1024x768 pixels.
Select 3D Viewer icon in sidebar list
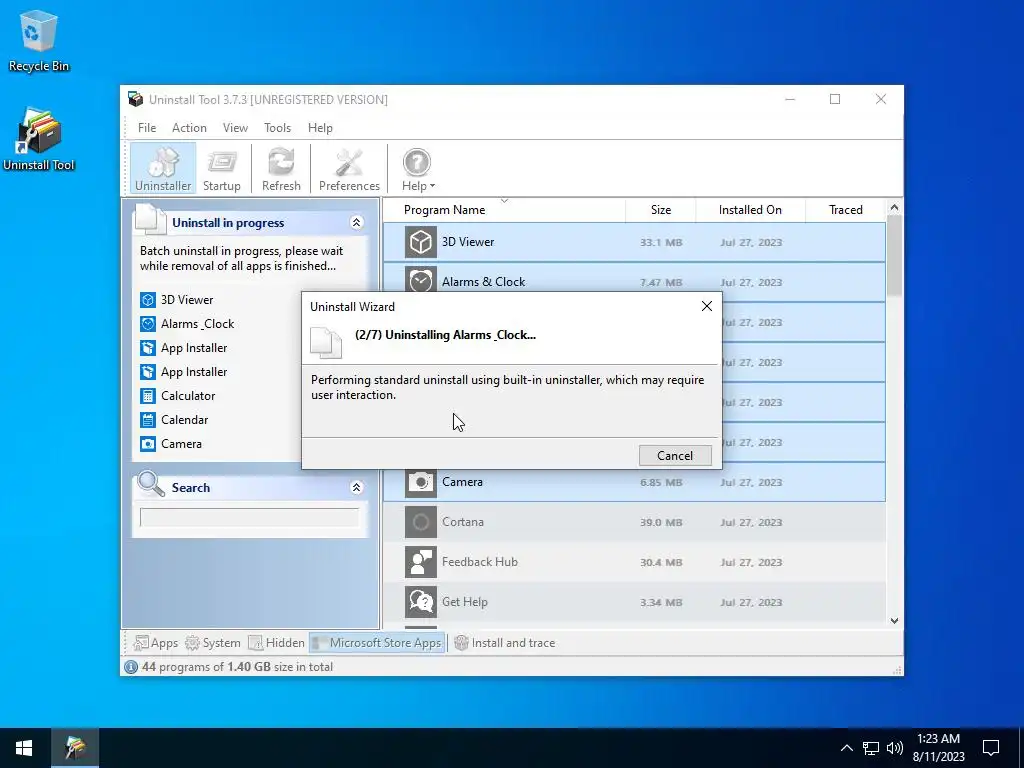[x=148, y=300]
